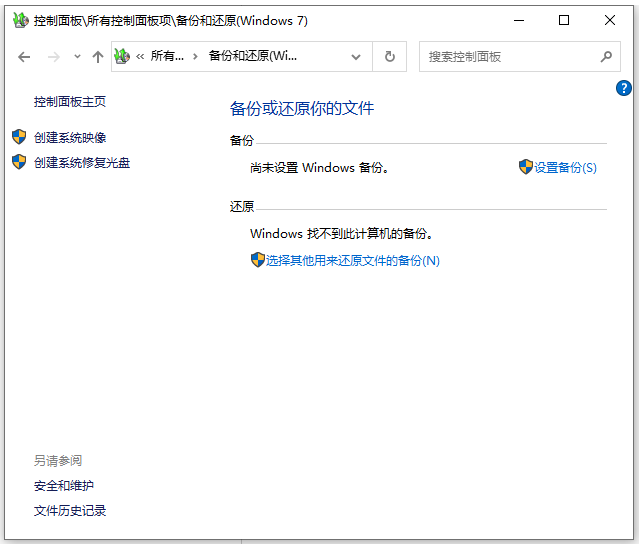Go up one level arrow

point(98,57)
